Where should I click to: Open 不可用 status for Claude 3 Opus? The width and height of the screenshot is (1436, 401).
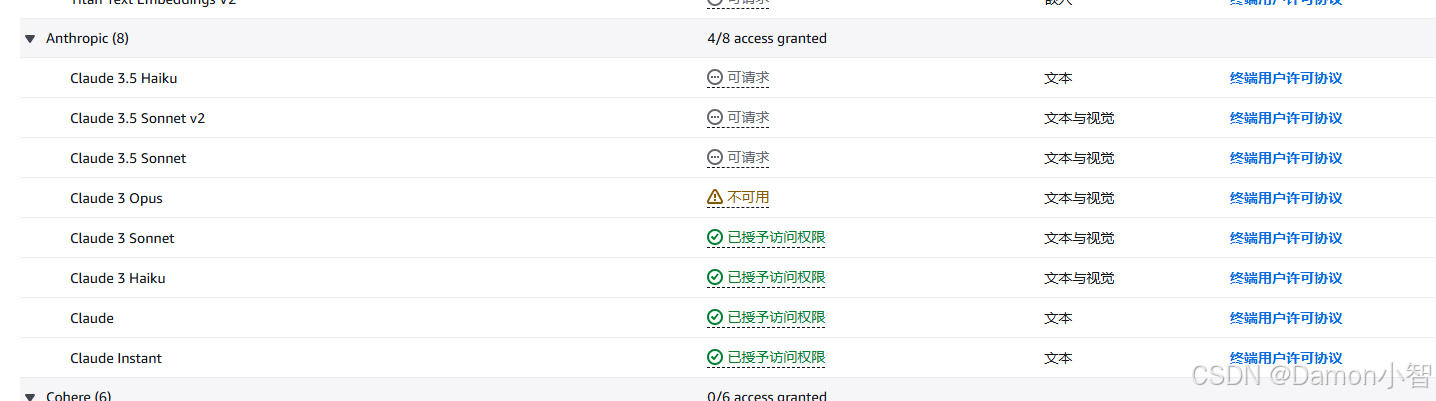point(748,197)
